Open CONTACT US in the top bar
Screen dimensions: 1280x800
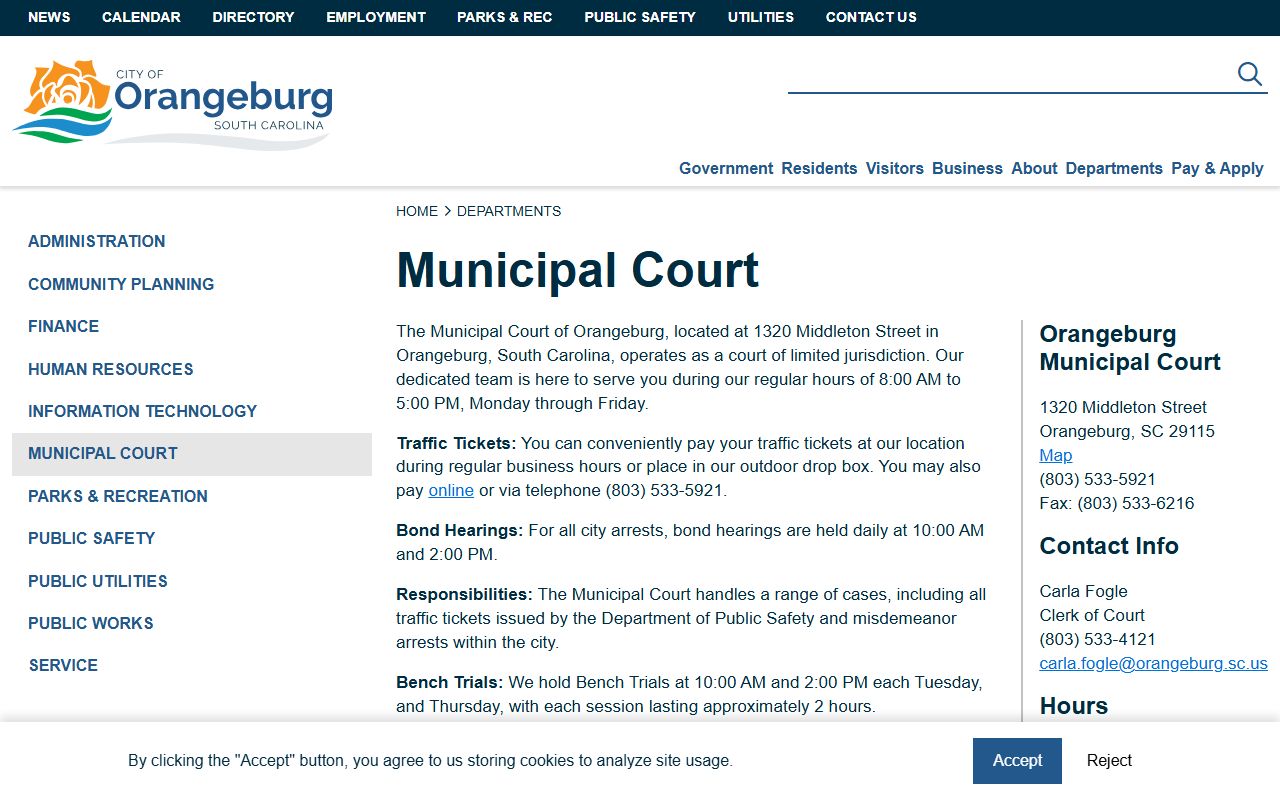point(871,17)
